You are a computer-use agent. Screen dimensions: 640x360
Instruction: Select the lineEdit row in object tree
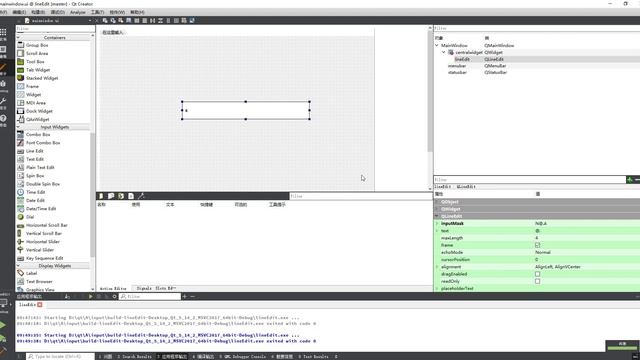[x=537, y=59]
